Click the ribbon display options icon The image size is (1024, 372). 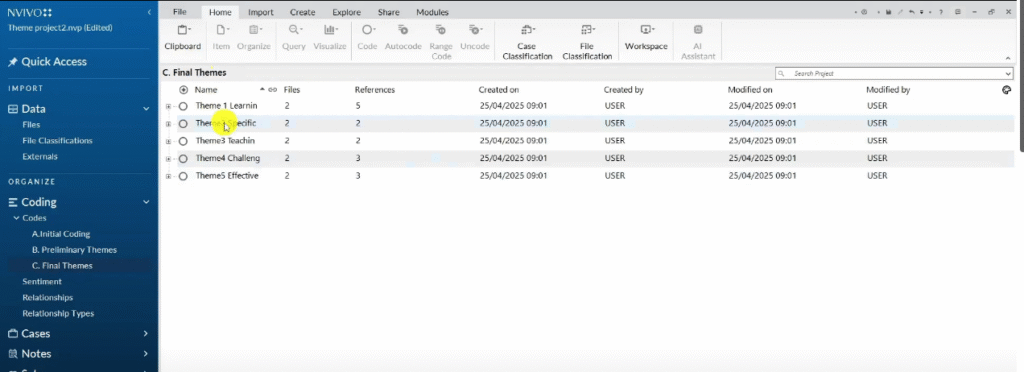coord(958,12)
